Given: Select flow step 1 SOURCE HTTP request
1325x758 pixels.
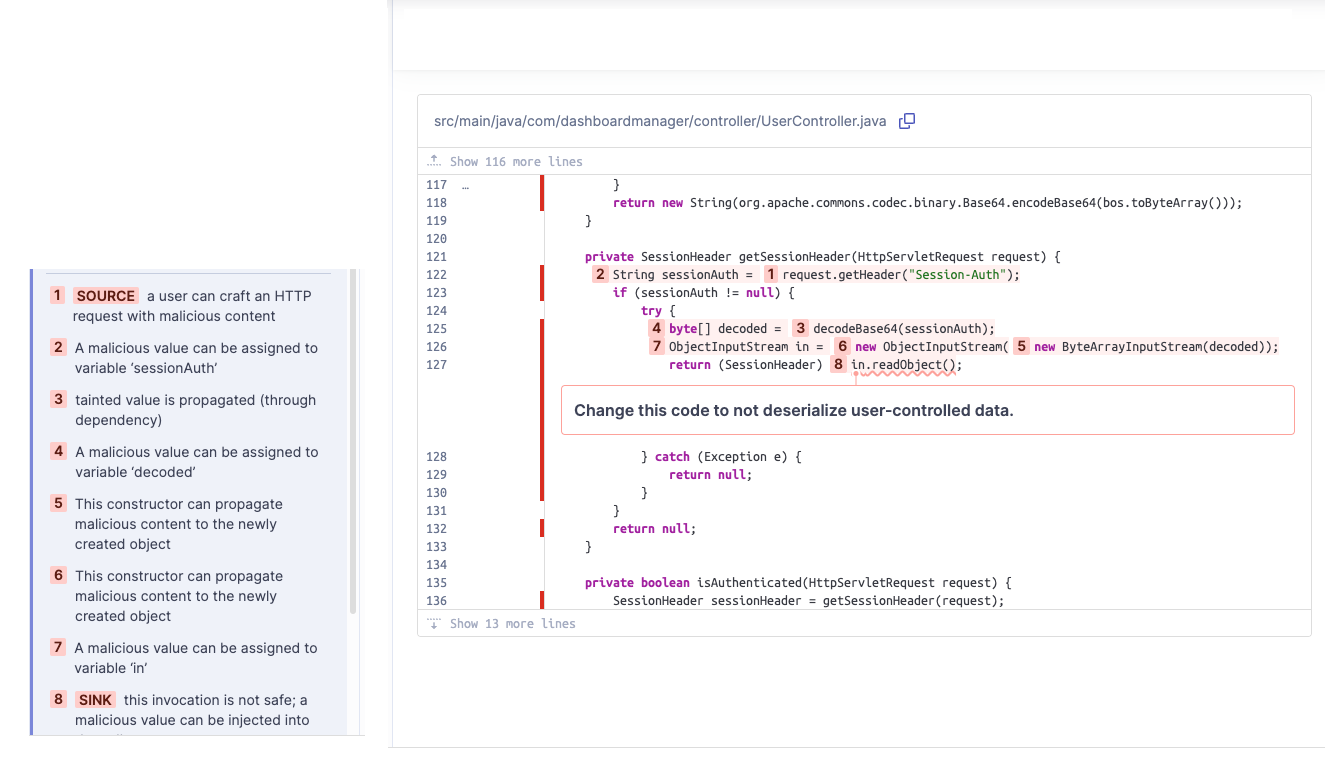Looking at the screenshot, I should pos(191,306).
